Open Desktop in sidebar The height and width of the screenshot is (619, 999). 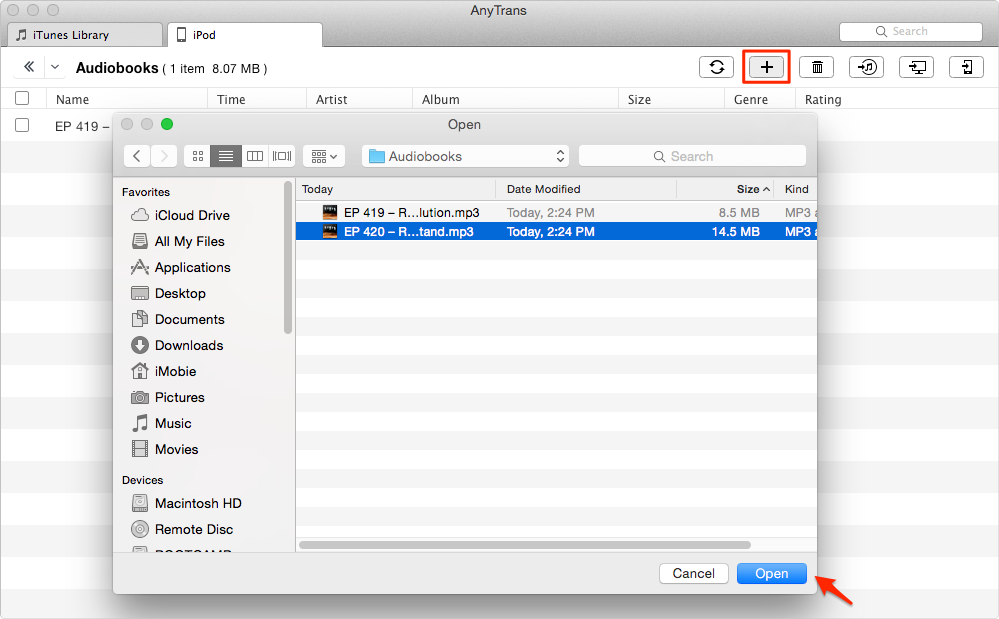point(168,294)
